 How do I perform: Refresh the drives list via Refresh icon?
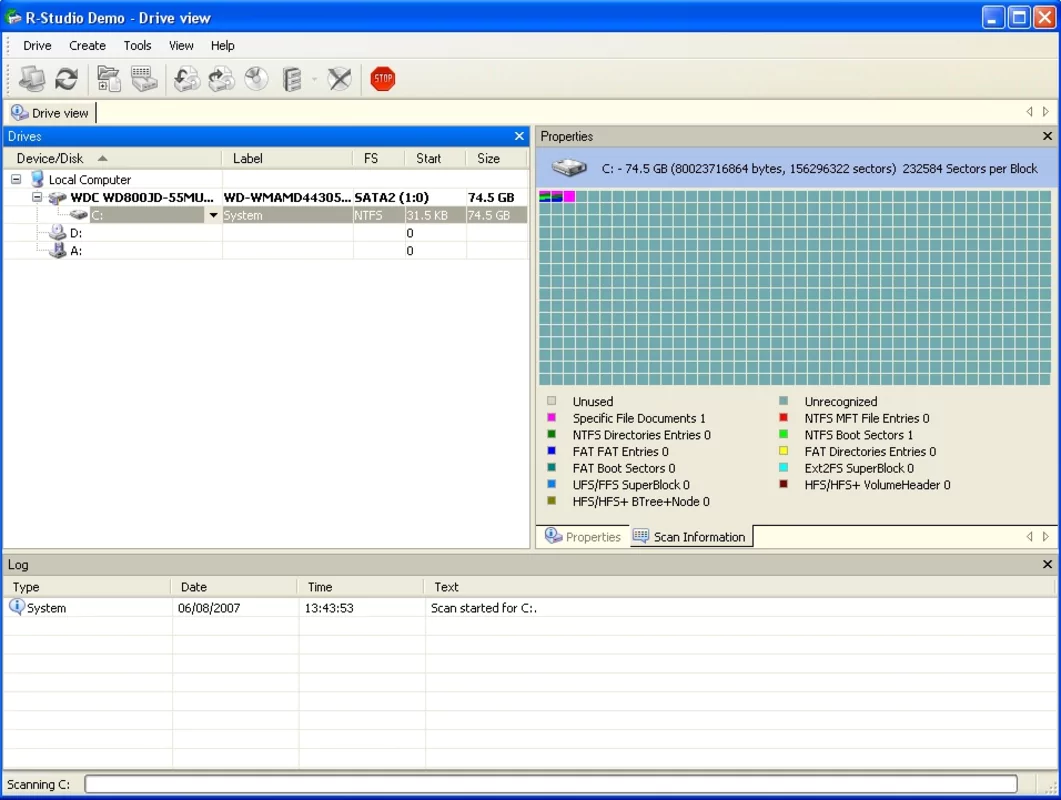tap(64, 78)
